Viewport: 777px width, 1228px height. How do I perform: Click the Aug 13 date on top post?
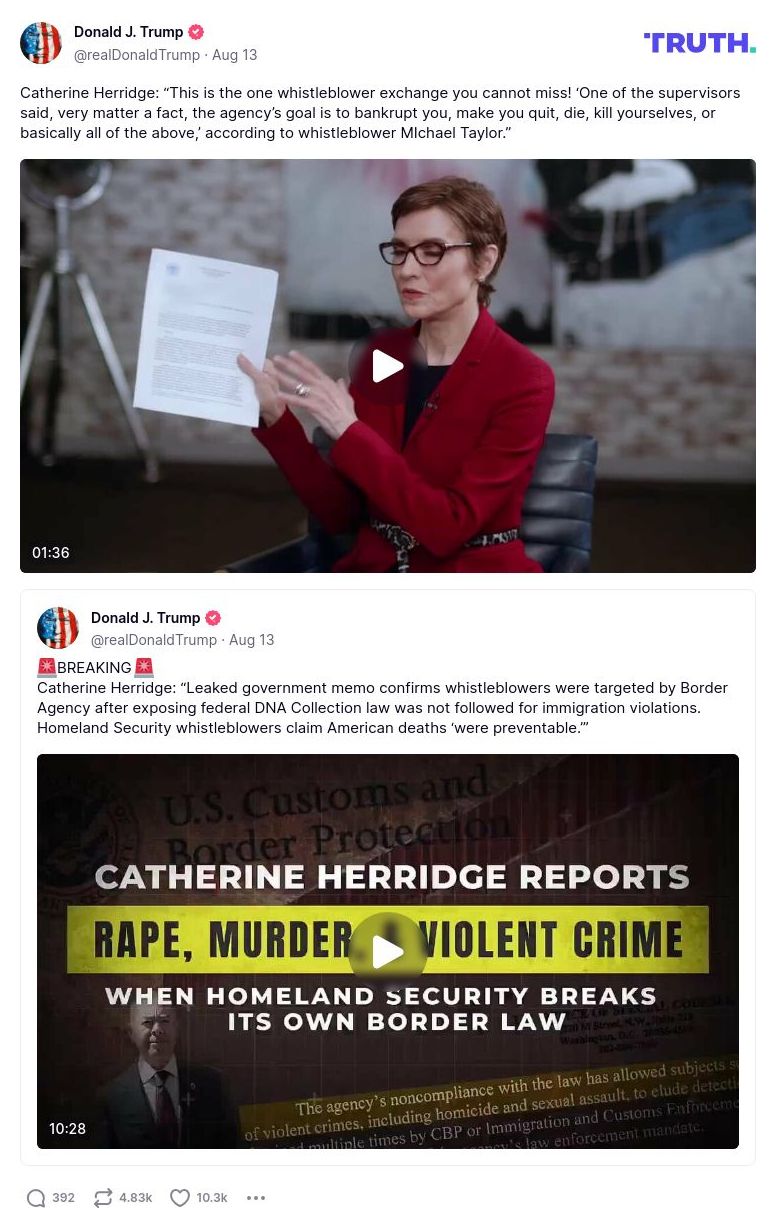click(x=234, y=55)
